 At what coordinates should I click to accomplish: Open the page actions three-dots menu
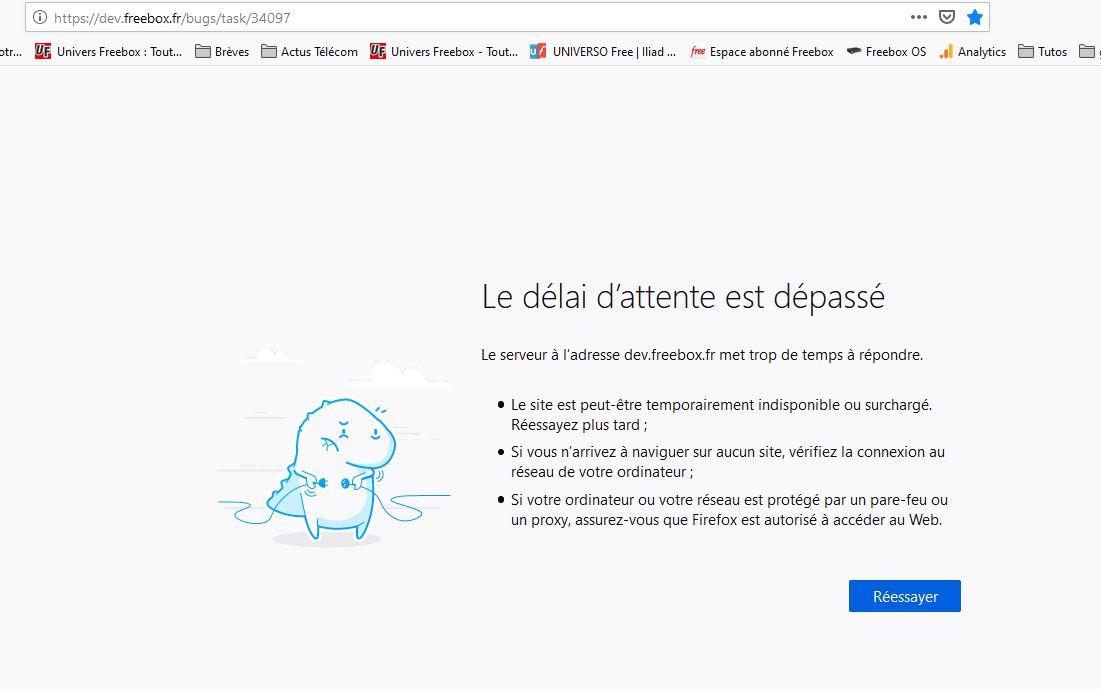(x=918, y=17)
